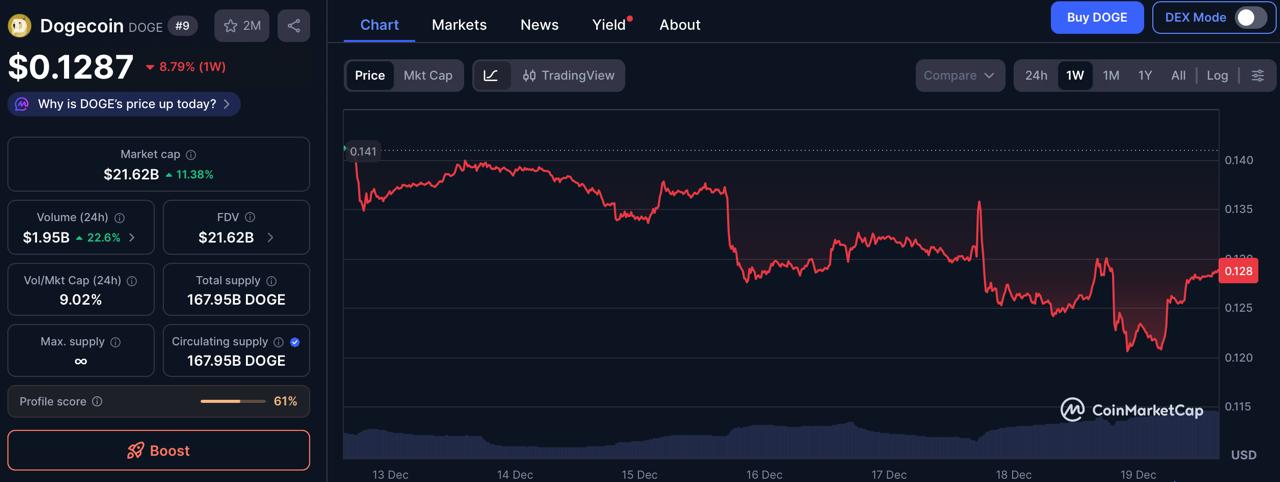Open Why is DOGE's price up today
The height and width of the screenshot is (482, 1280).
[124, 104]
